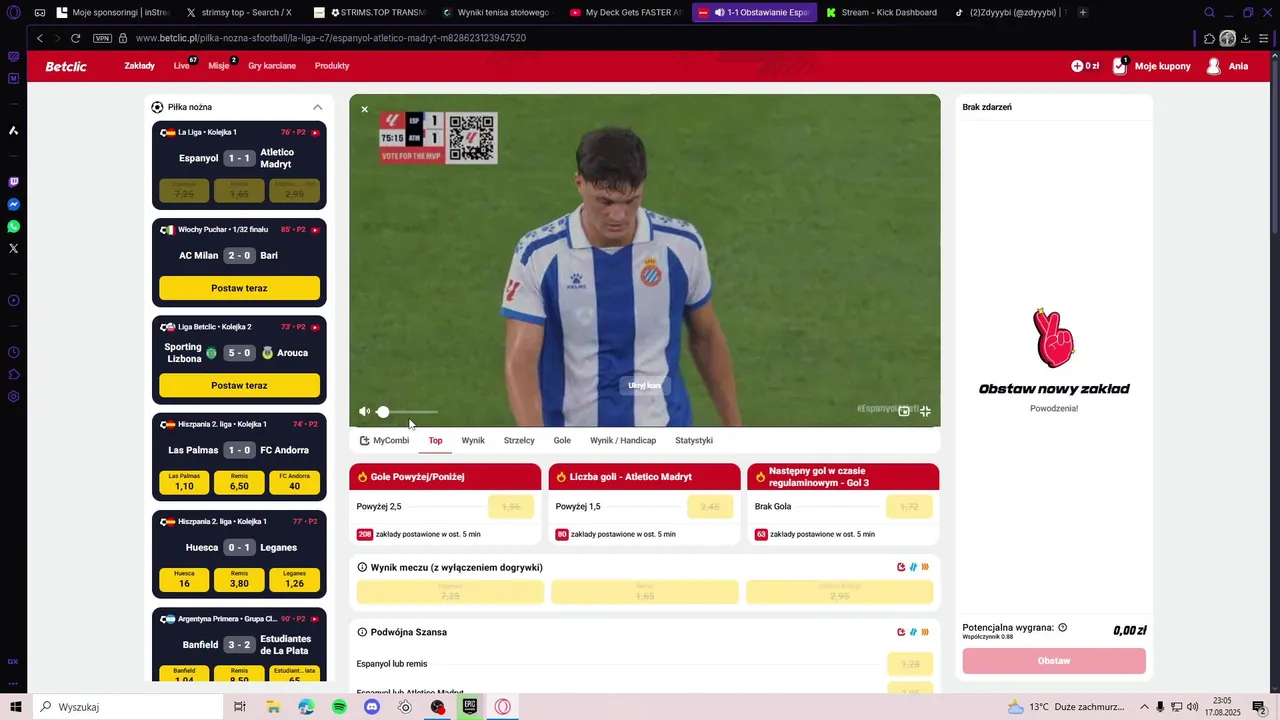This screenshot has height=720, width=1280.
Task: Open Discord from the Windows taskbar
Action: [x=372, y=707]
